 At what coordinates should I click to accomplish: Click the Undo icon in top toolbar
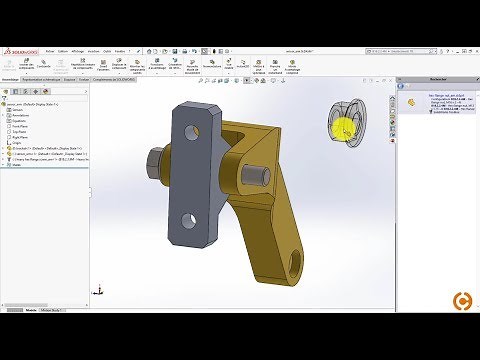[194, 51]
